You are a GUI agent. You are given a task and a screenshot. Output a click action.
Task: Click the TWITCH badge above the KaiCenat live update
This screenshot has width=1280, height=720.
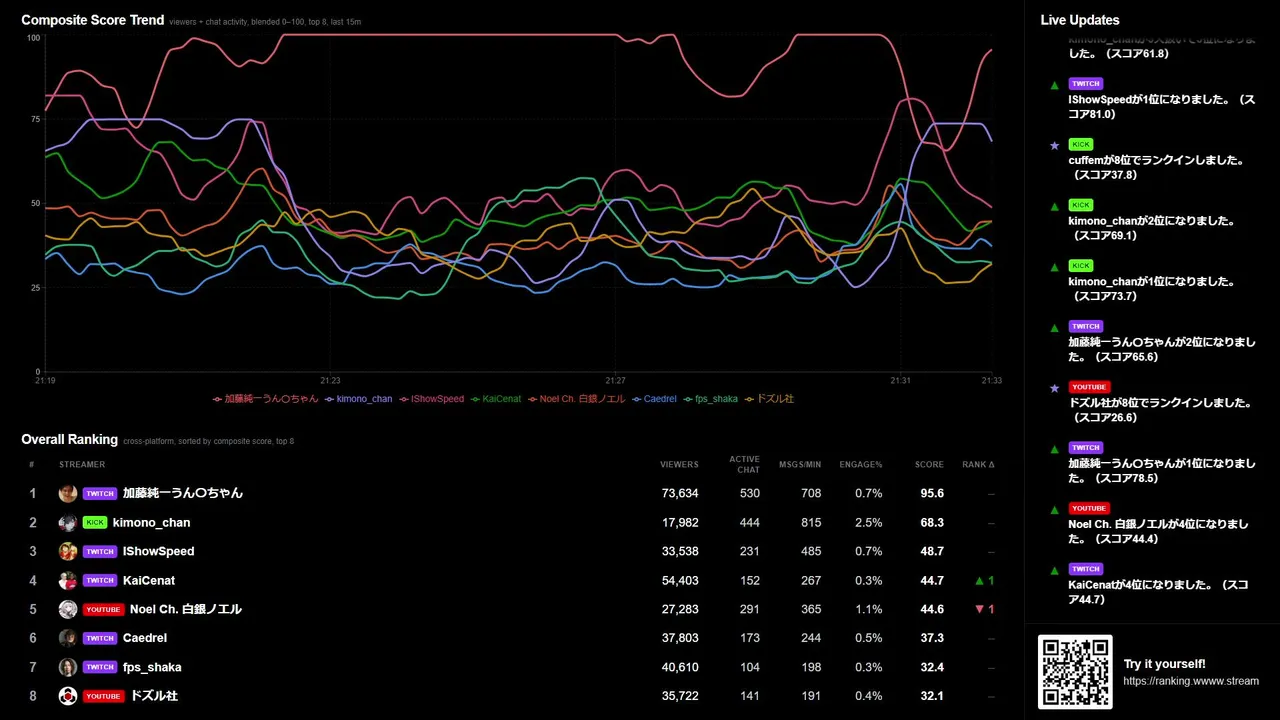click(1086, 569)
